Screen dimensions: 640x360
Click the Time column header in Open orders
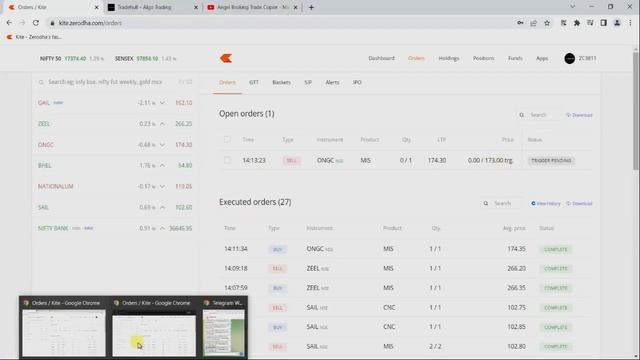coord(248,140)
